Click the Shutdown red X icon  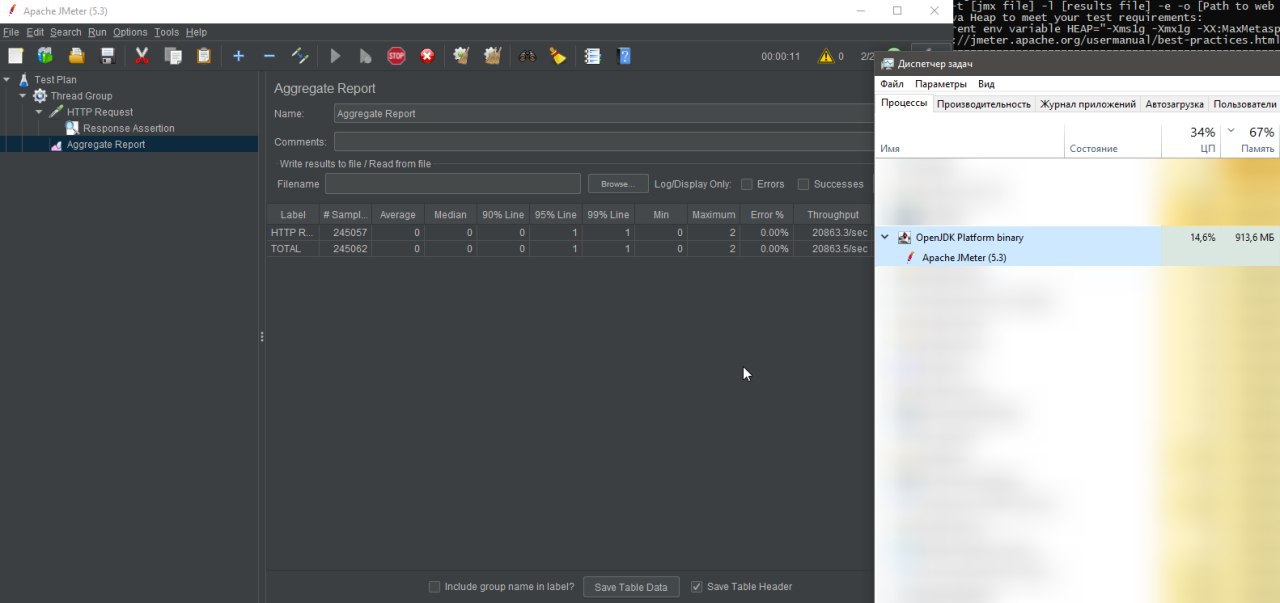pyautogui.click(x=427, y=56)
